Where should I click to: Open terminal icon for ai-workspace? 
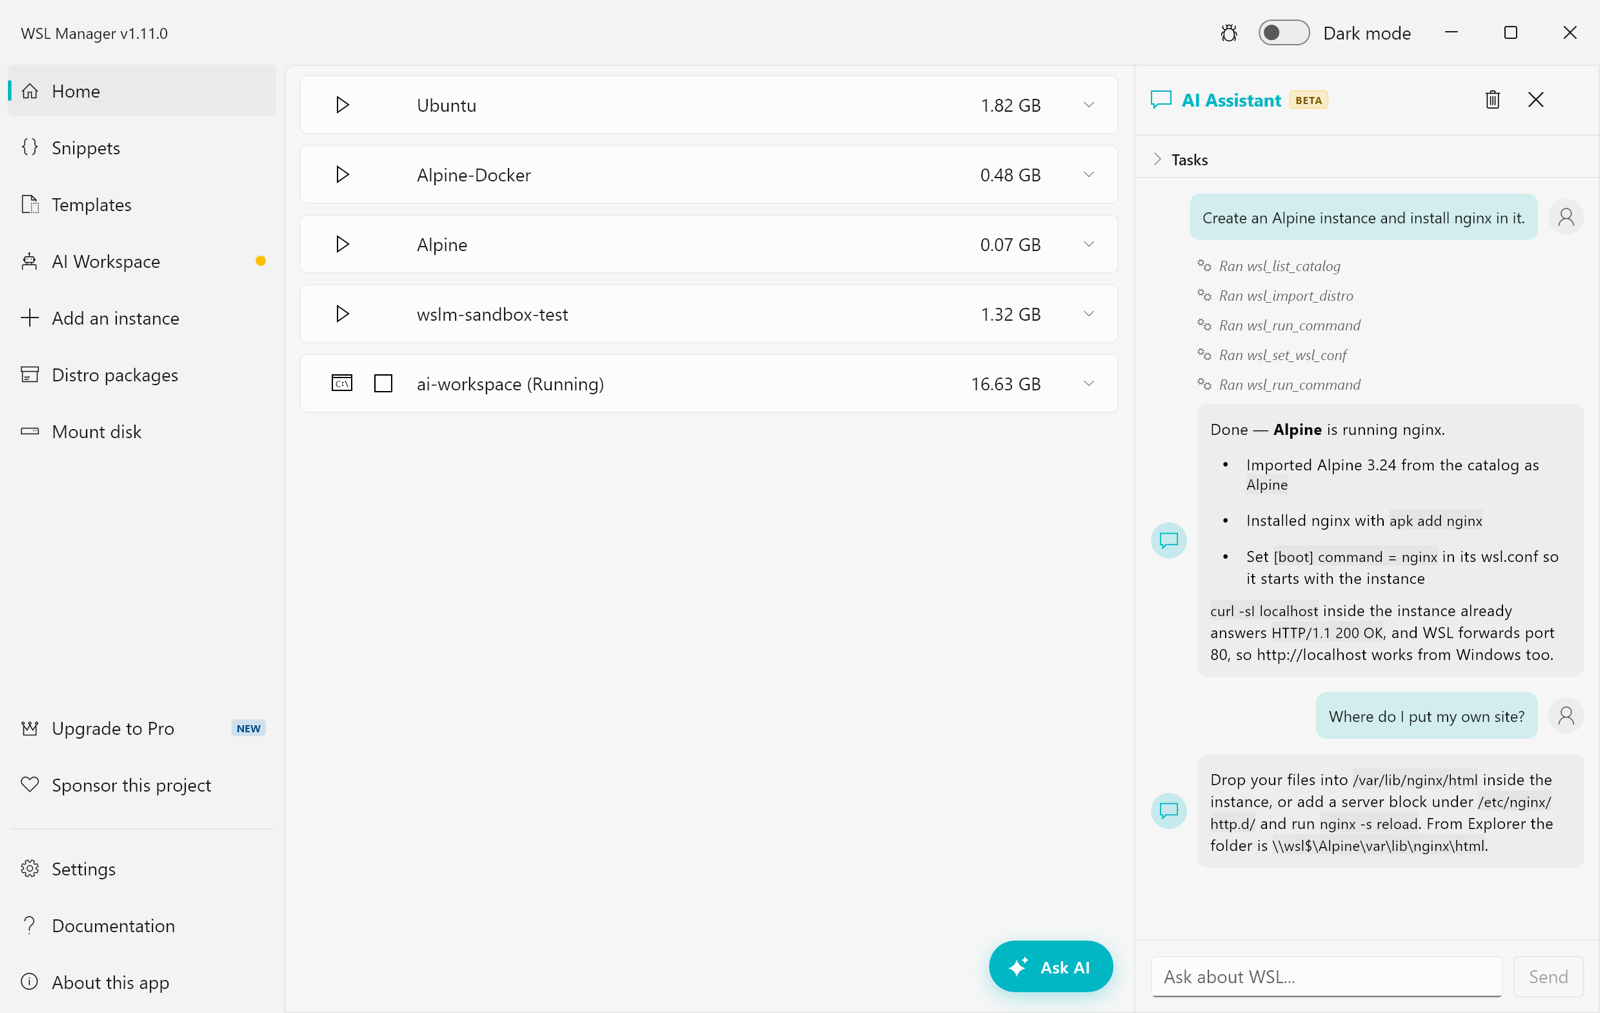coord(342,383)
